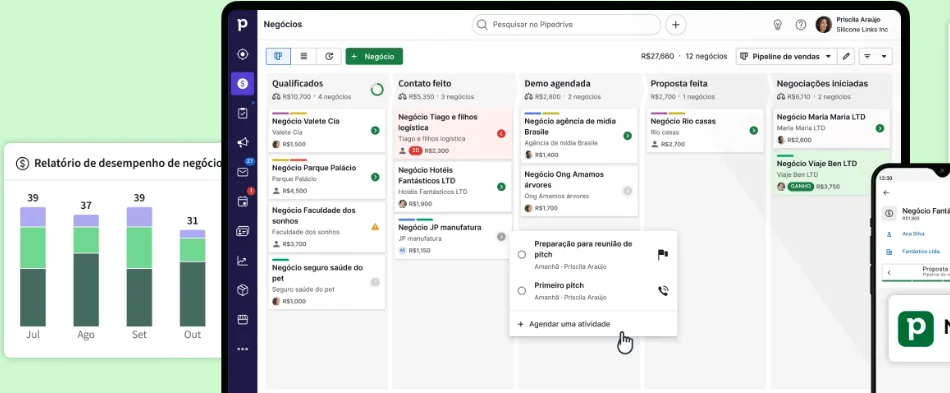The height and width of the screenshot is (393, 950).
Task: Open the Campaigns megaphone icon in sidebar
Action: (x=242, y=142)
